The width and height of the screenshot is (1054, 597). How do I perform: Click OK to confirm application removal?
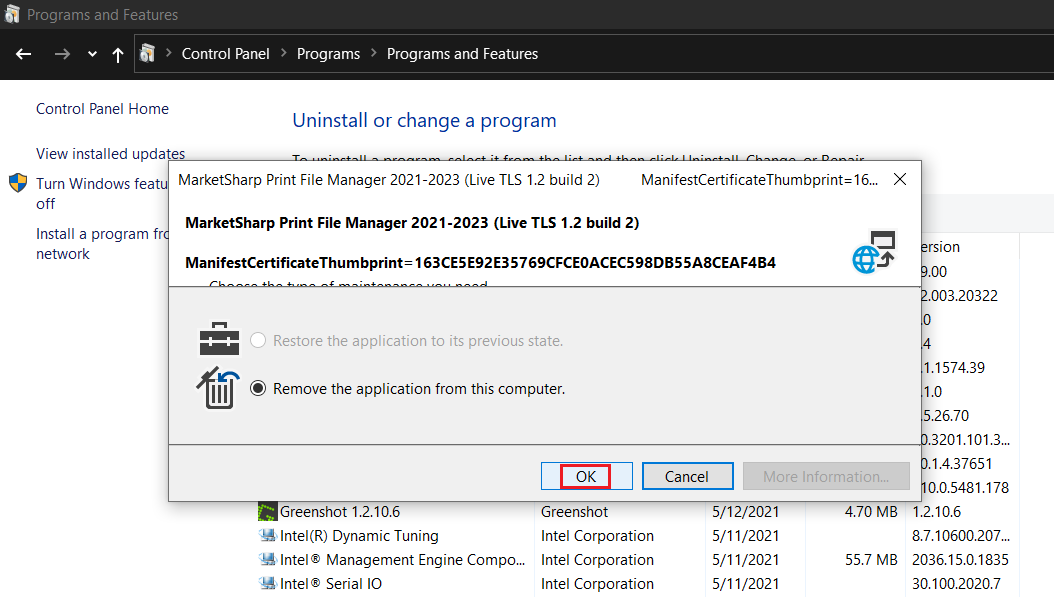[x=586, y=476]
